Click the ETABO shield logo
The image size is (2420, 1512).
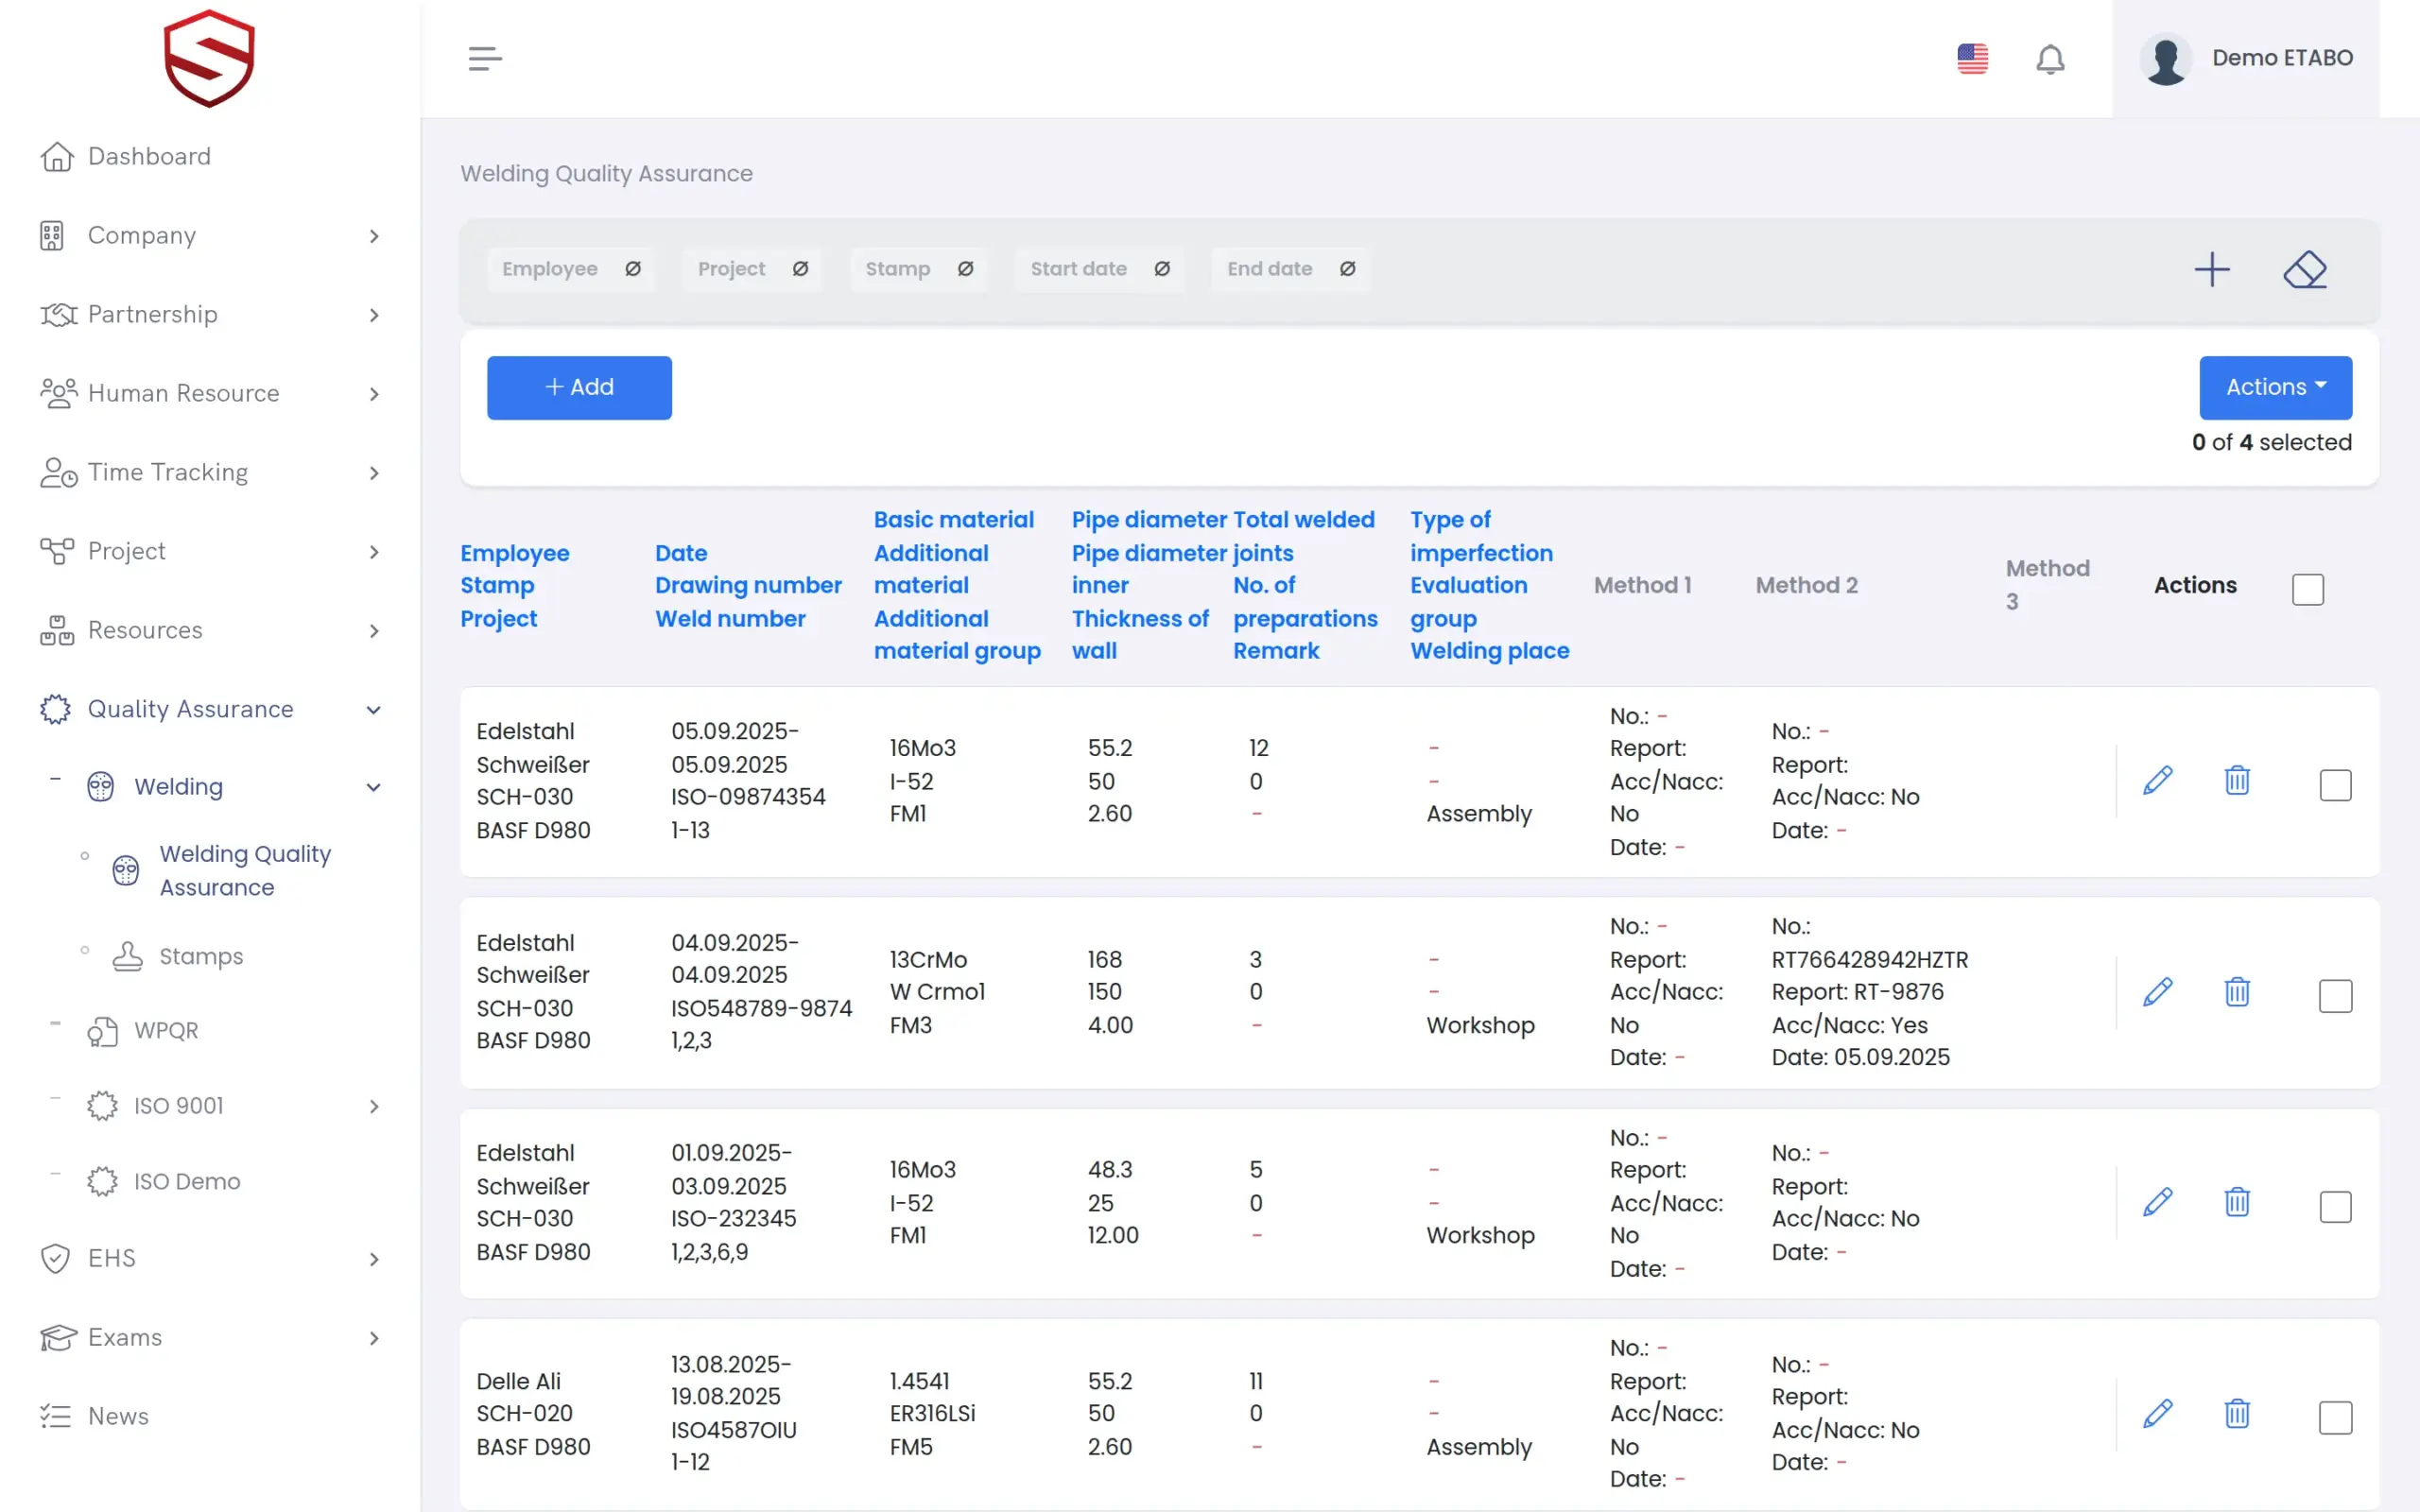pos(209,58)
